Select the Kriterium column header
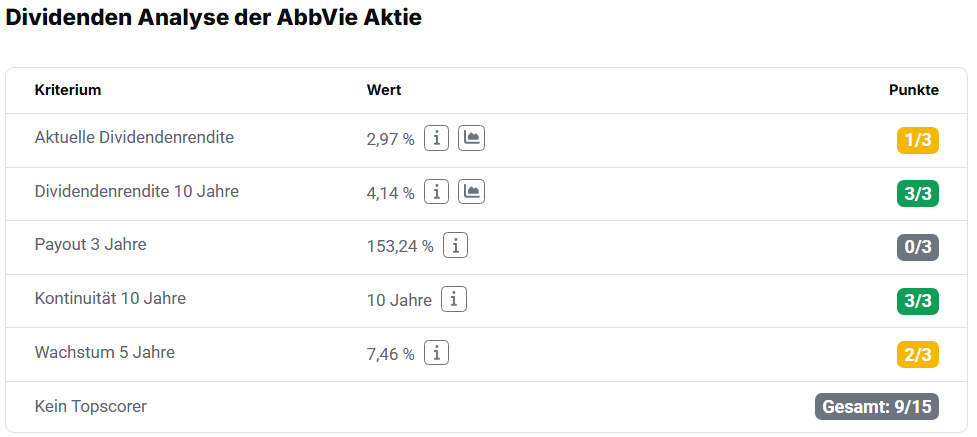This screenshot has height=437, width=977. [68, 90]
